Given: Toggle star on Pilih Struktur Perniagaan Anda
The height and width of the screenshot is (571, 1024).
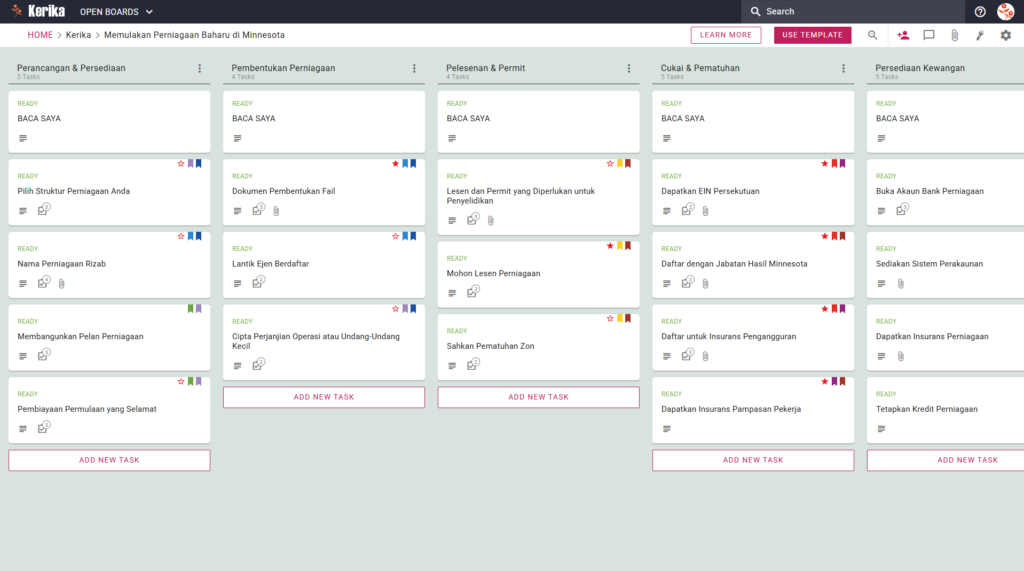Looking at the screenshot, I should pos(181,163).
